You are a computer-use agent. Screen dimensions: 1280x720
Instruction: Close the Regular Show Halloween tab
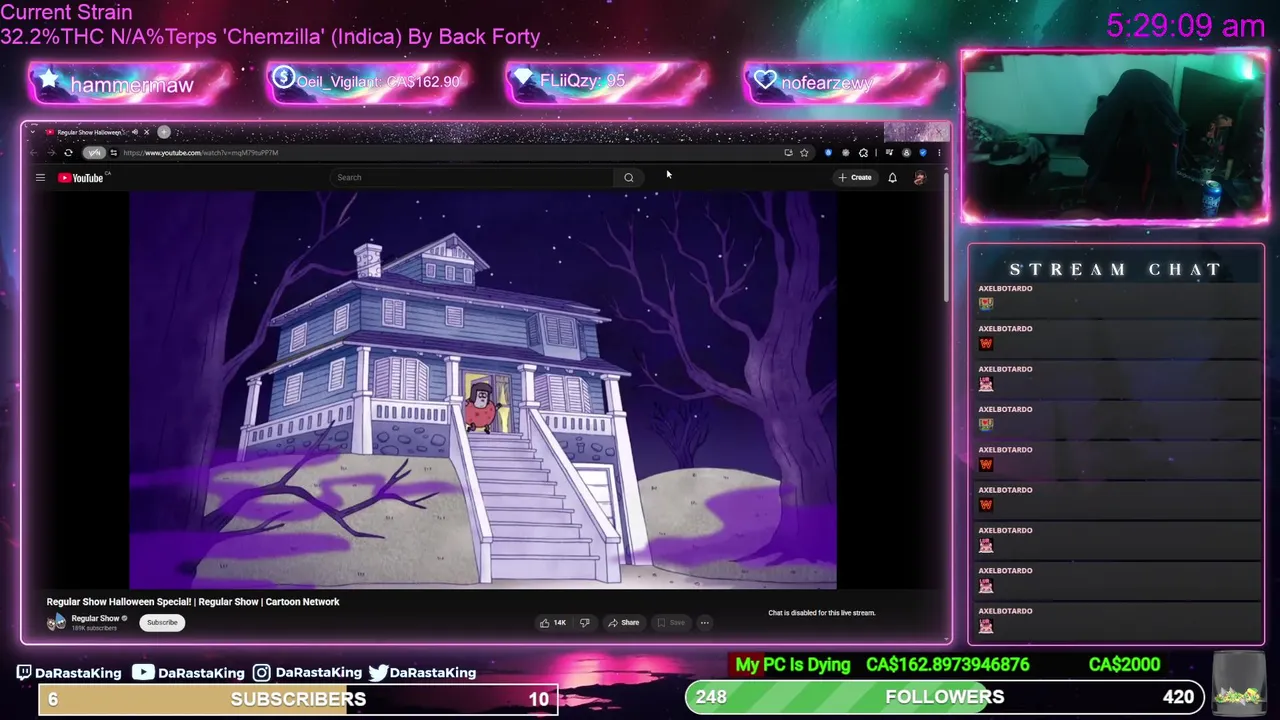click(147, 132)
